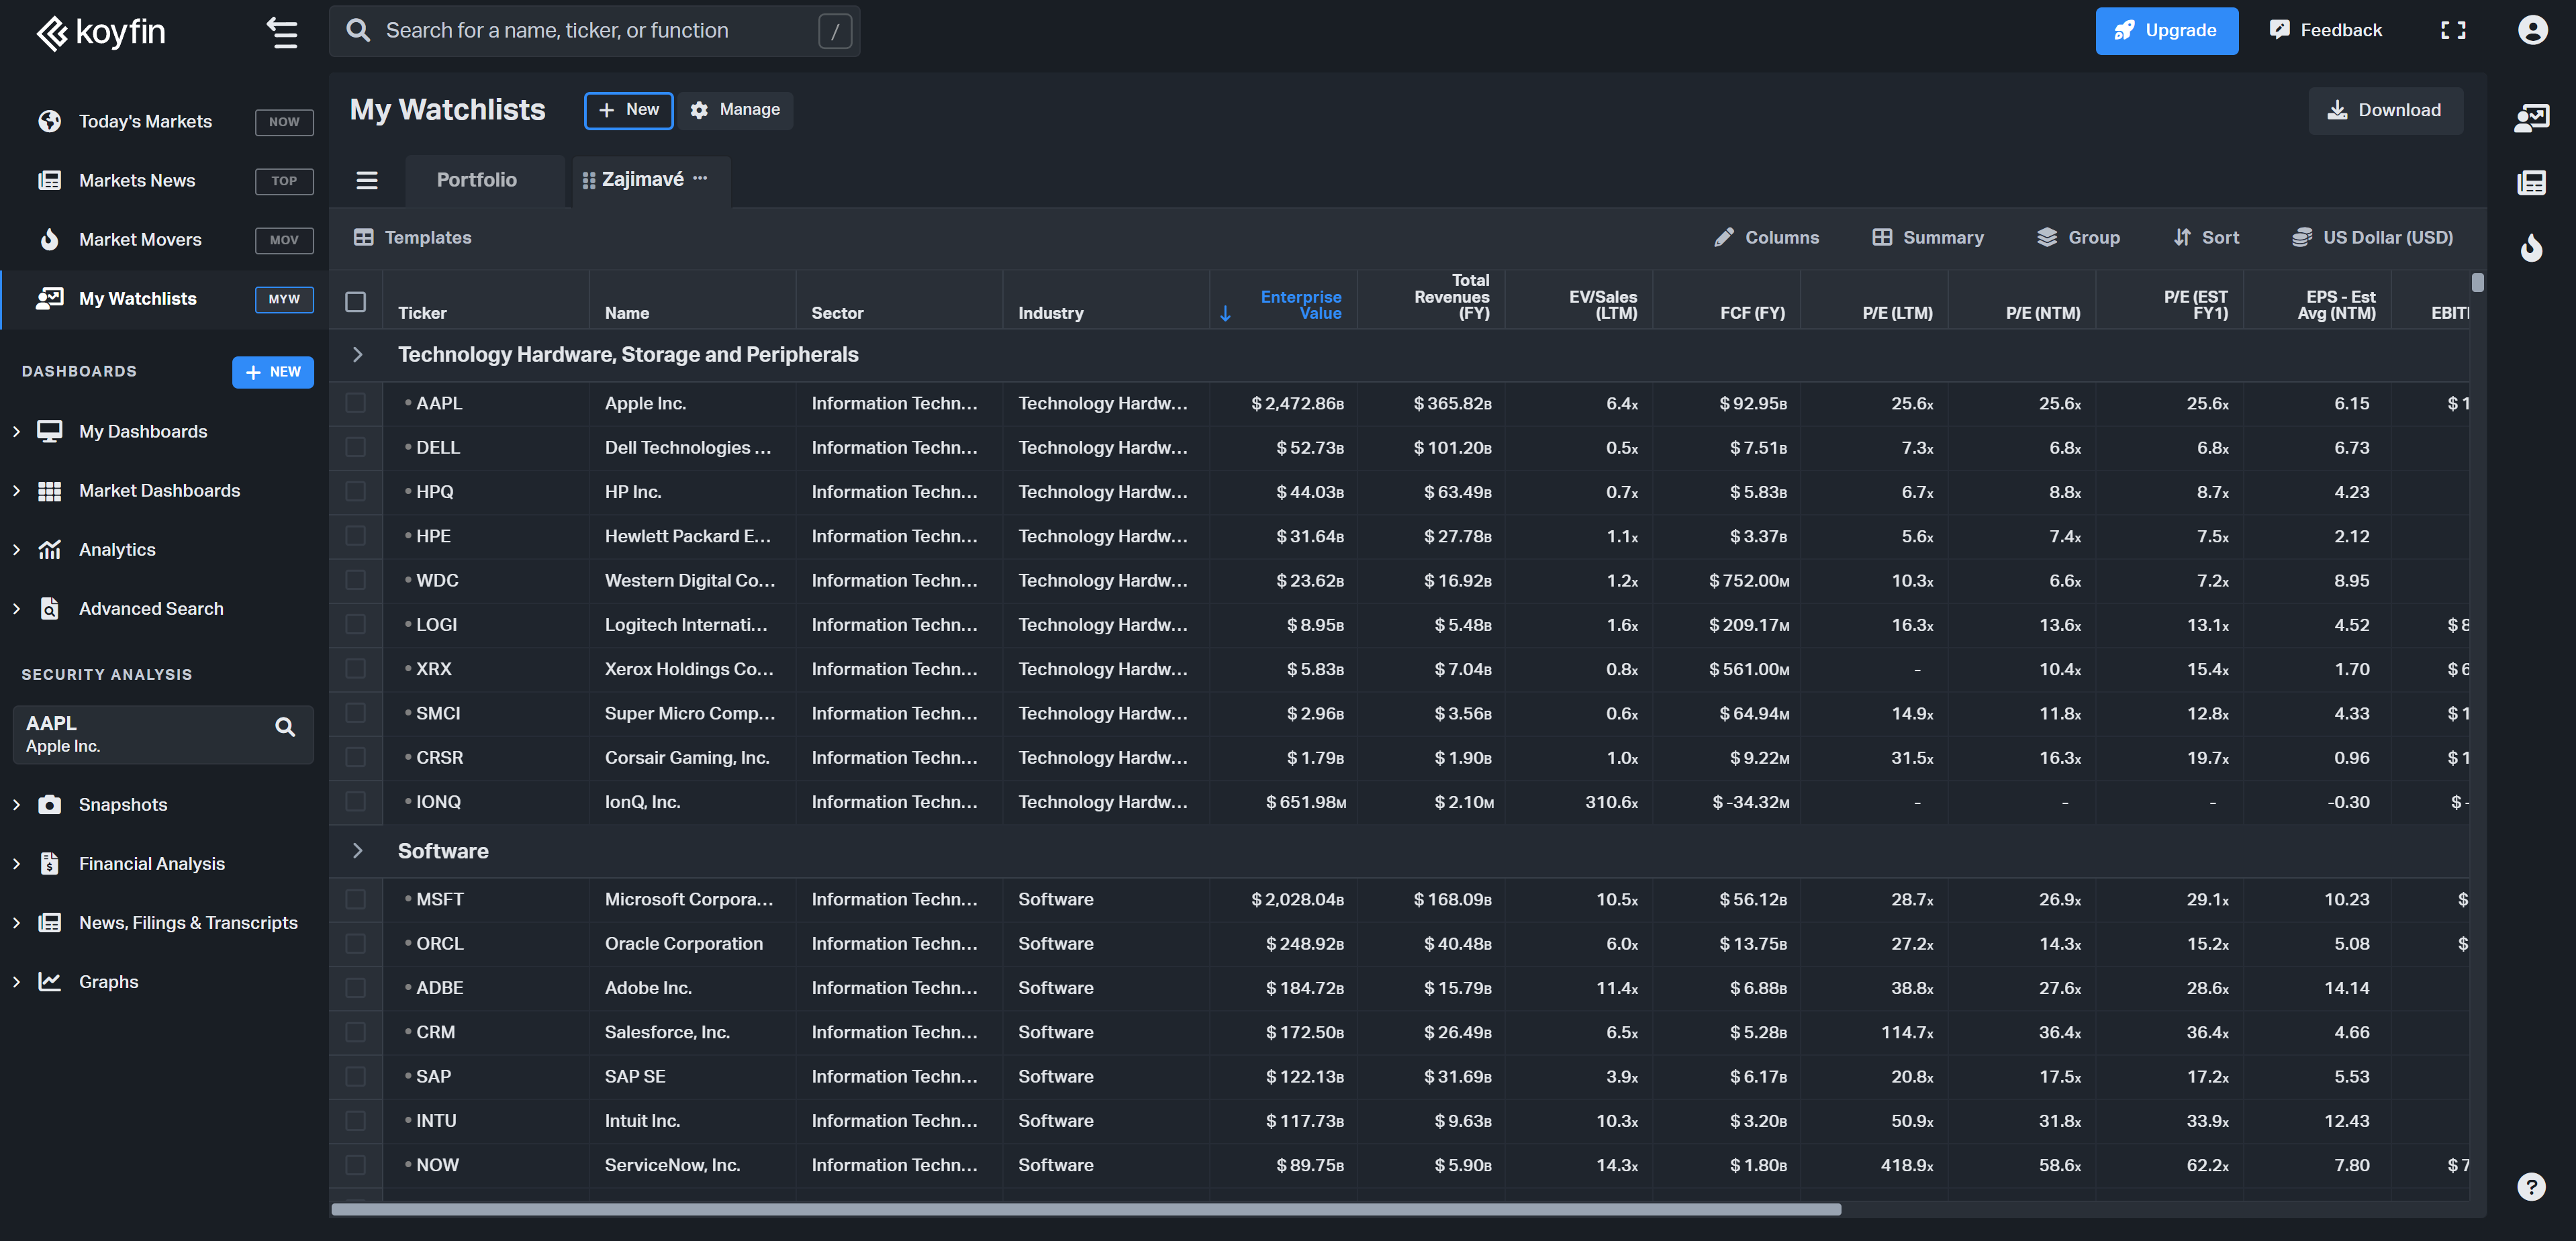
Task: Create NEW dashboard button
Action: (x=272, y=372)
